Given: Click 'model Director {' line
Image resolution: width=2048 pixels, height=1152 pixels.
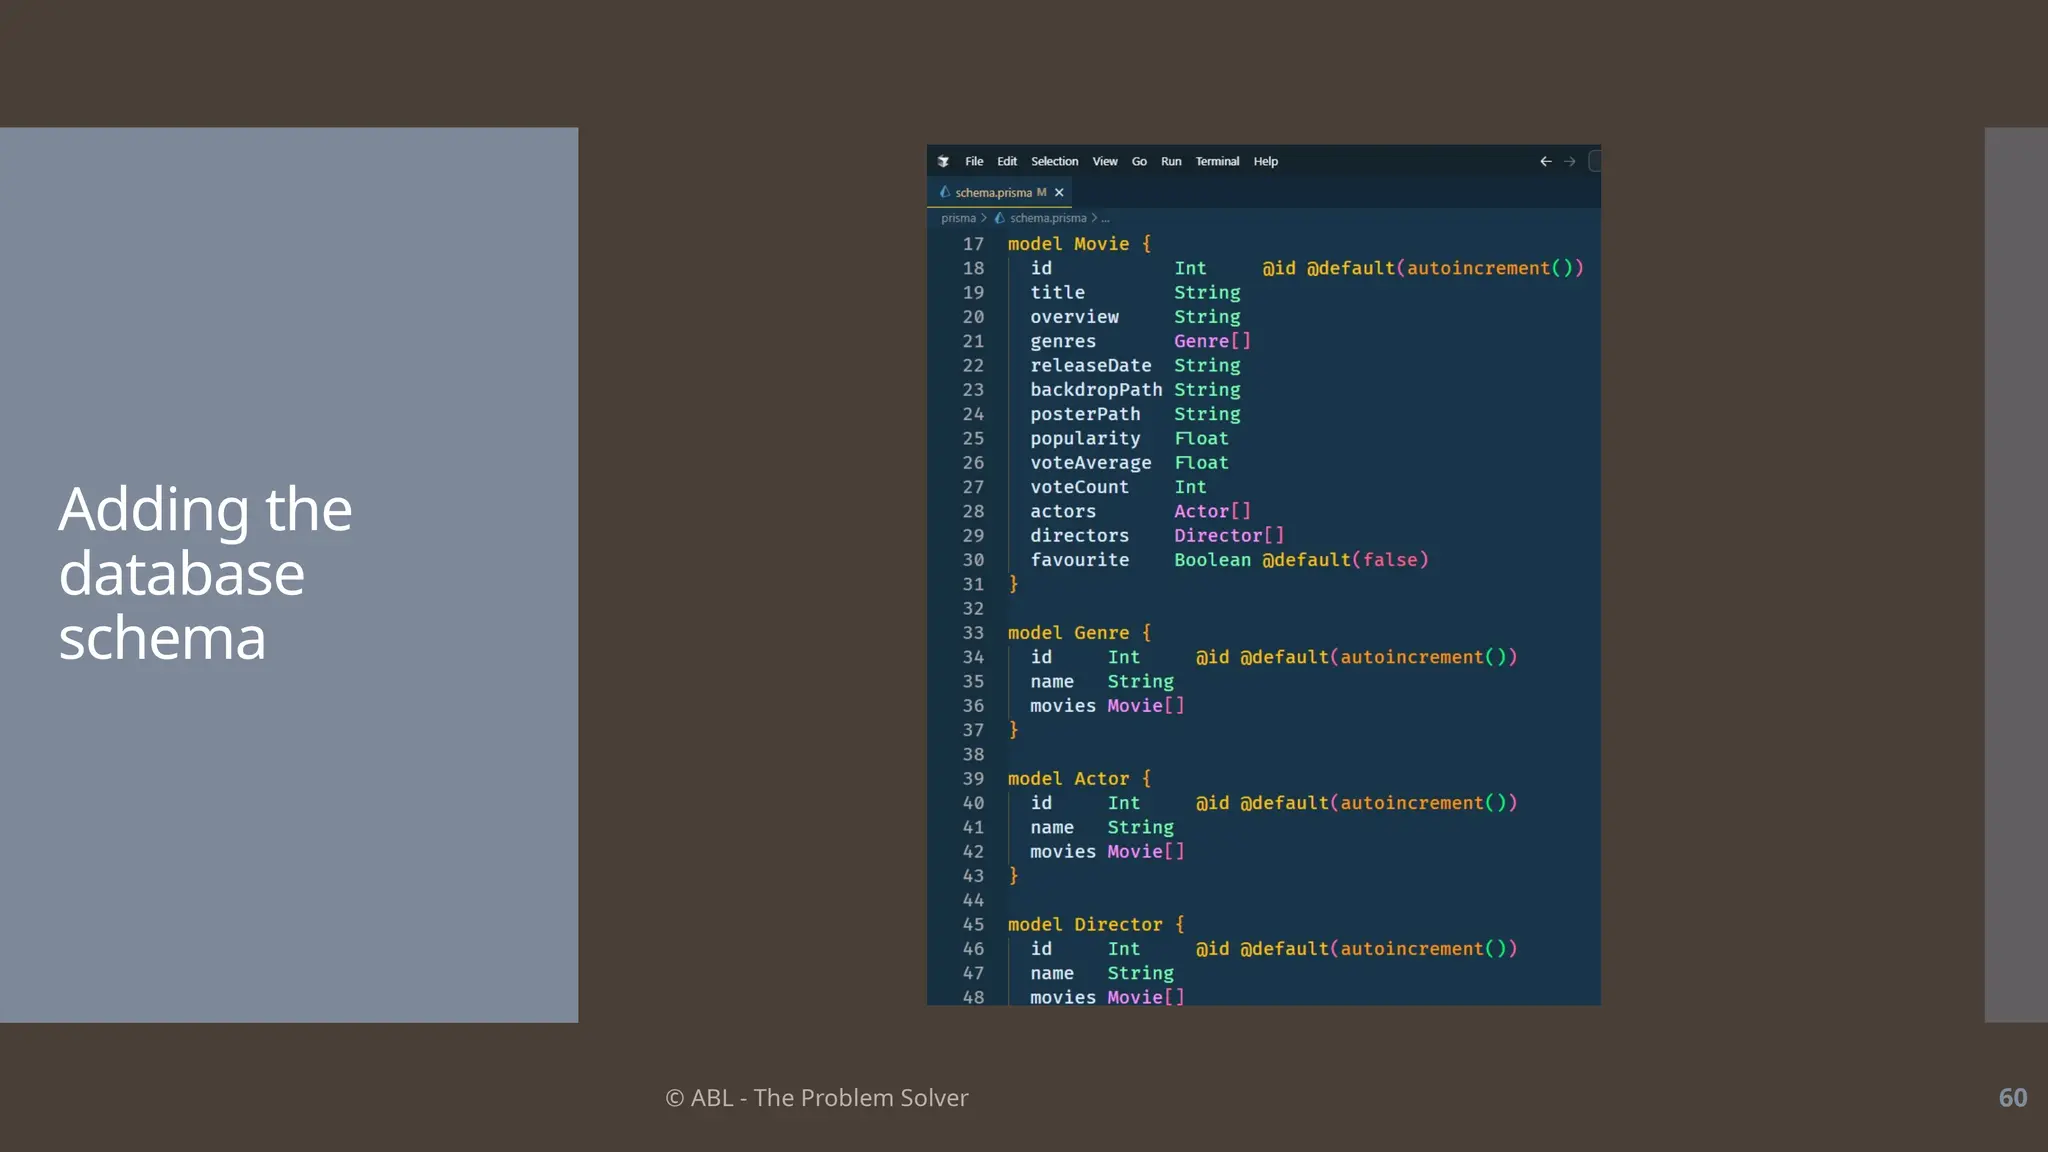Looking at the screenshot, I should point(1096,925).
